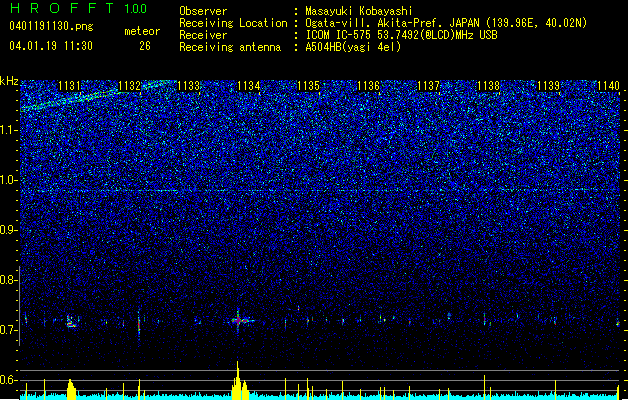Click the 0.9 kHz axis label
The width and height of the screenshot is (629, 400).
(x=8, y=230)
